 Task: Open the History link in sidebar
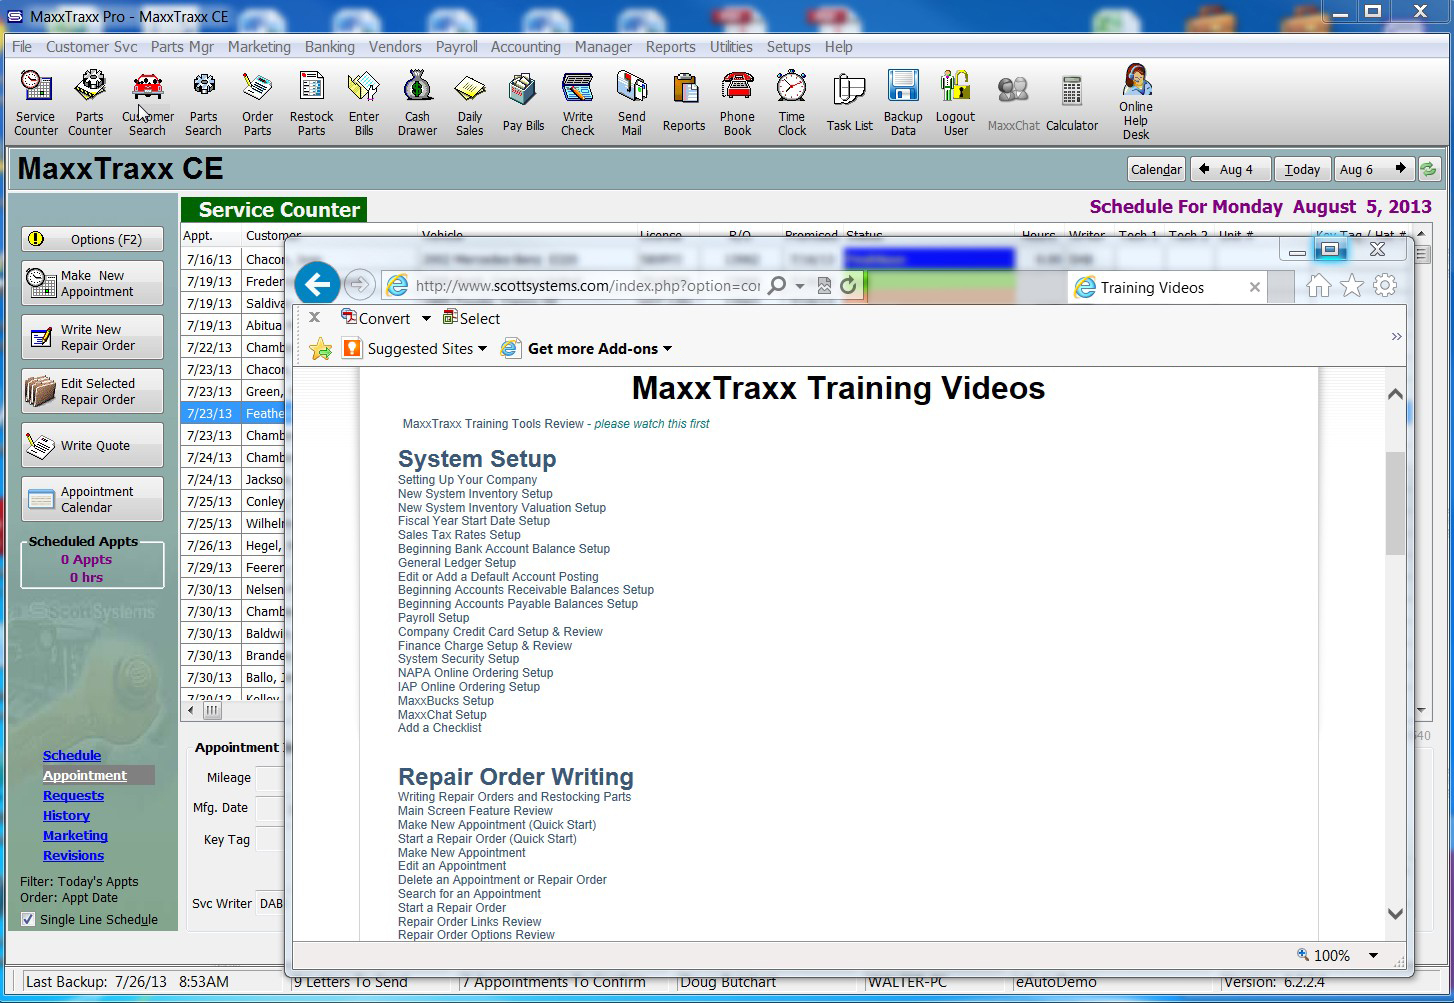point(66,816)
